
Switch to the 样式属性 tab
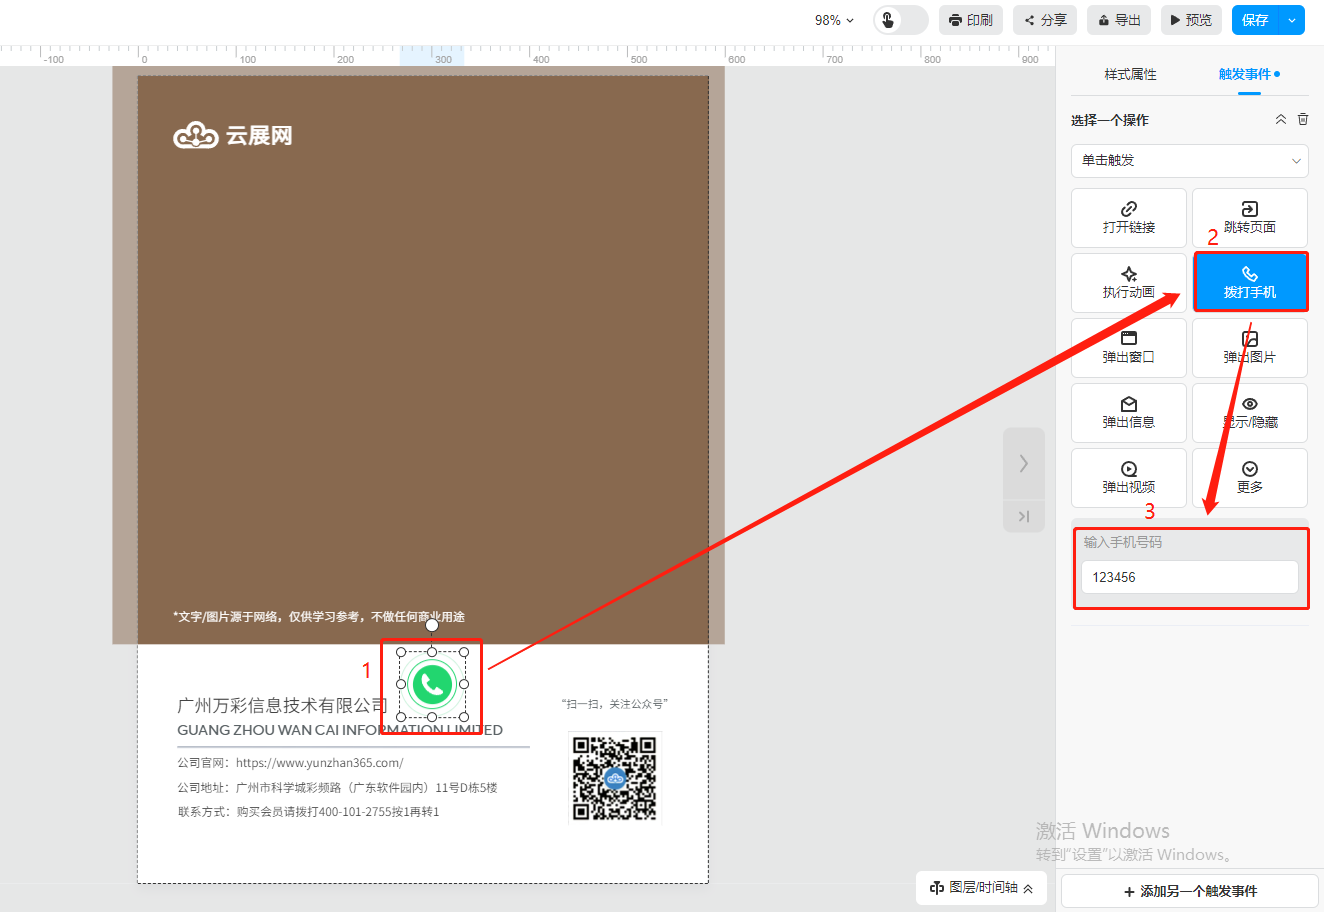1130,74
